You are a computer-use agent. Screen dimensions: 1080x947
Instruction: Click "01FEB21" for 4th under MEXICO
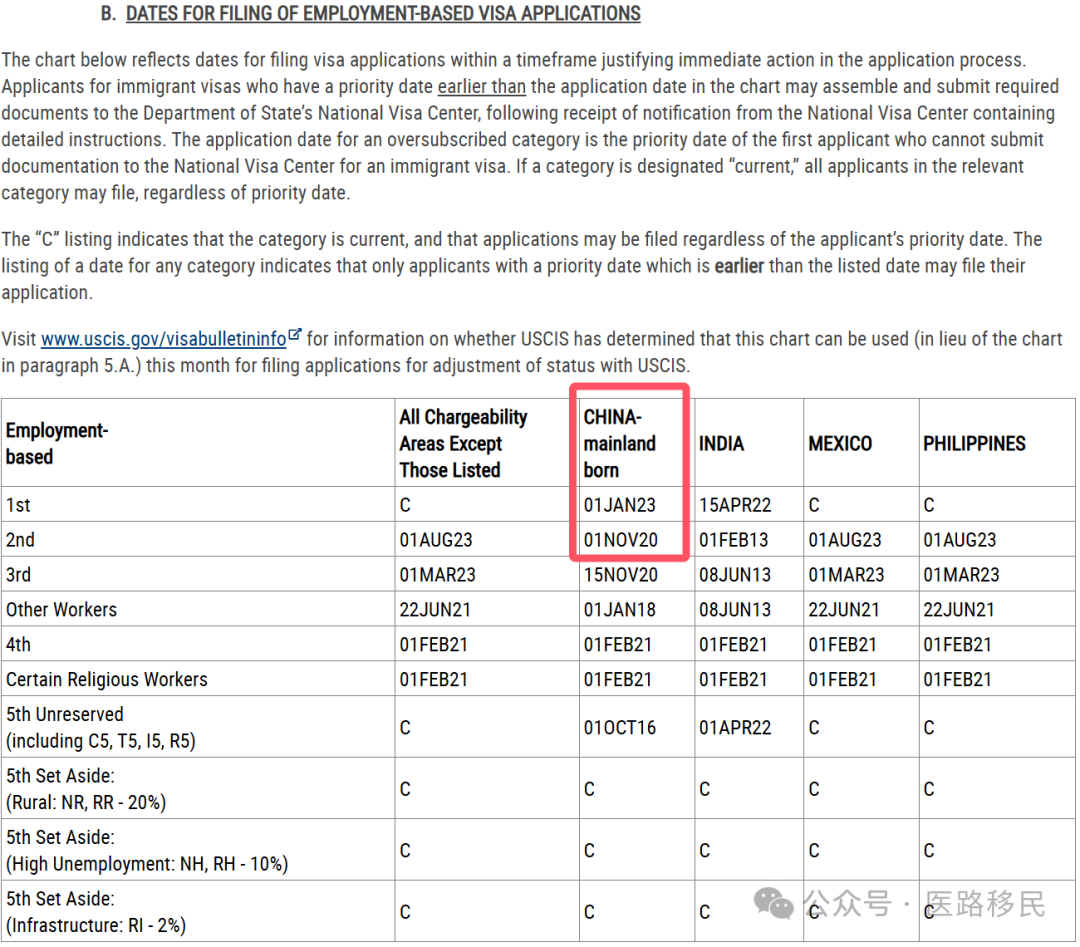click(x=843, y=645)
